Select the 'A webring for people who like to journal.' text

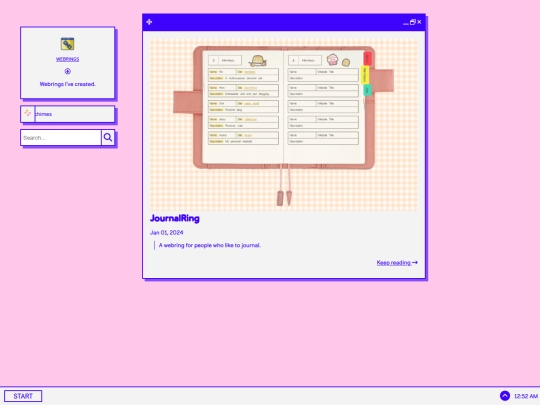click(210, 245)
